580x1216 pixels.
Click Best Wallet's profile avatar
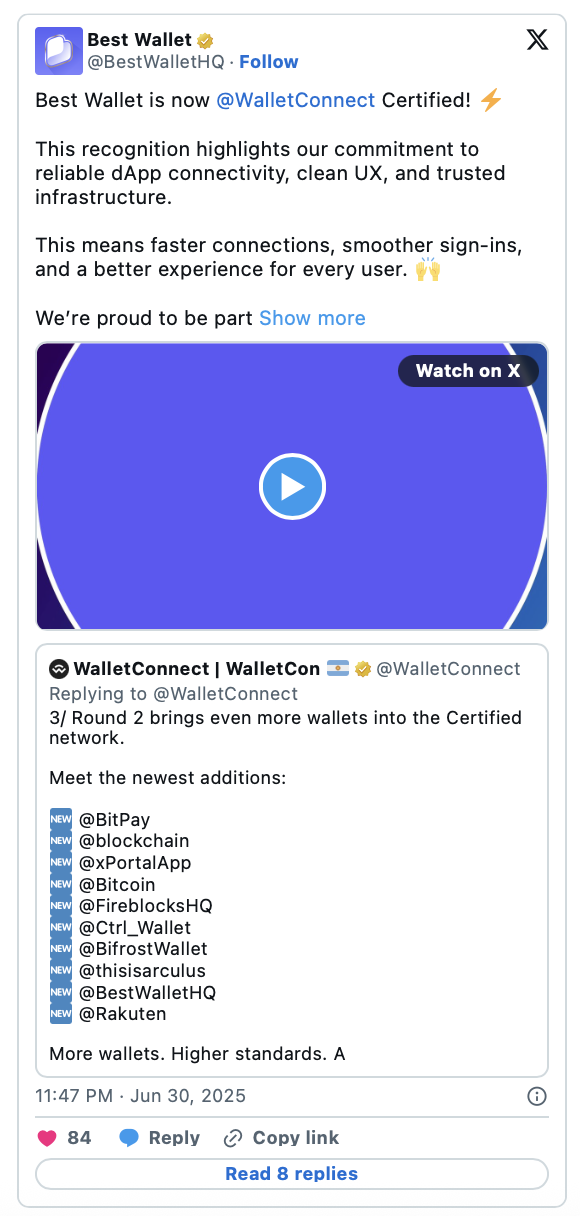(58, 51)
